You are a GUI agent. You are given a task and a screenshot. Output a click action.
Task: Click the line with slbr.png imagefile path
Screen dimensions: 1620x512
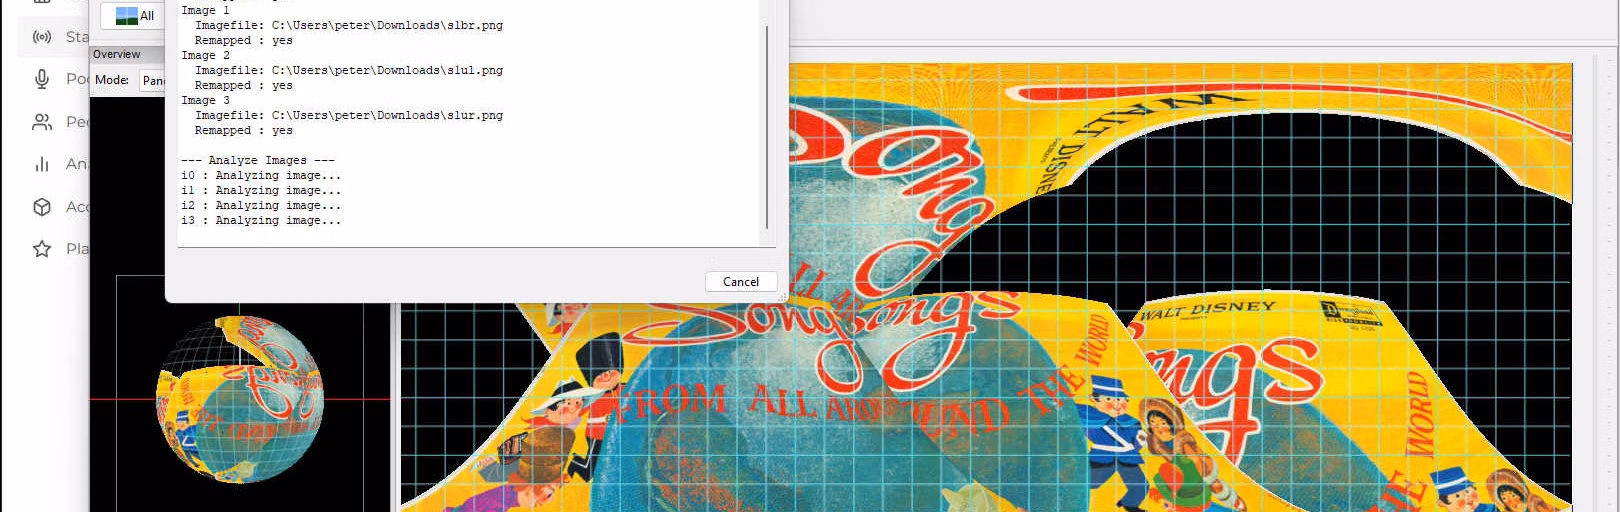[349, 25]
